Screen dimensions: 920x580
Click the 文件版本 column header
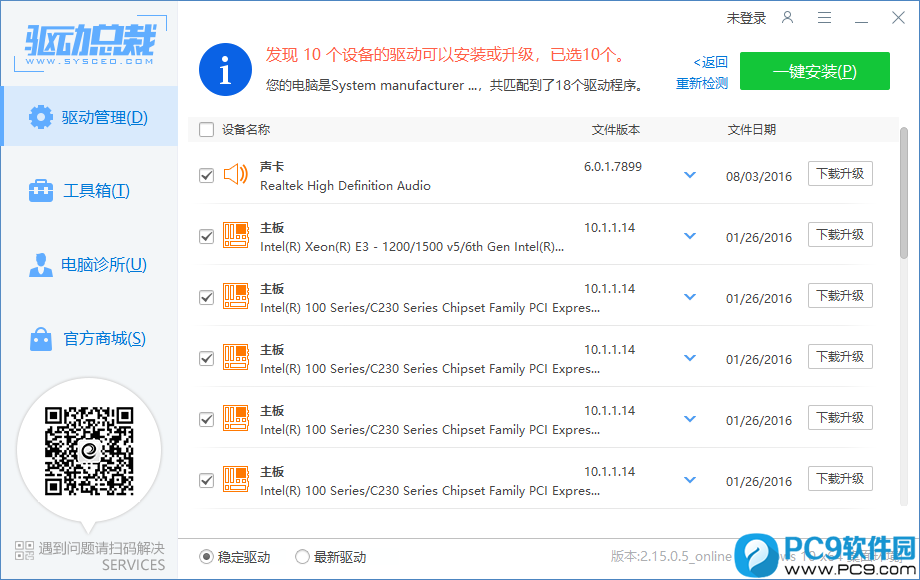(x=615, y=130)
